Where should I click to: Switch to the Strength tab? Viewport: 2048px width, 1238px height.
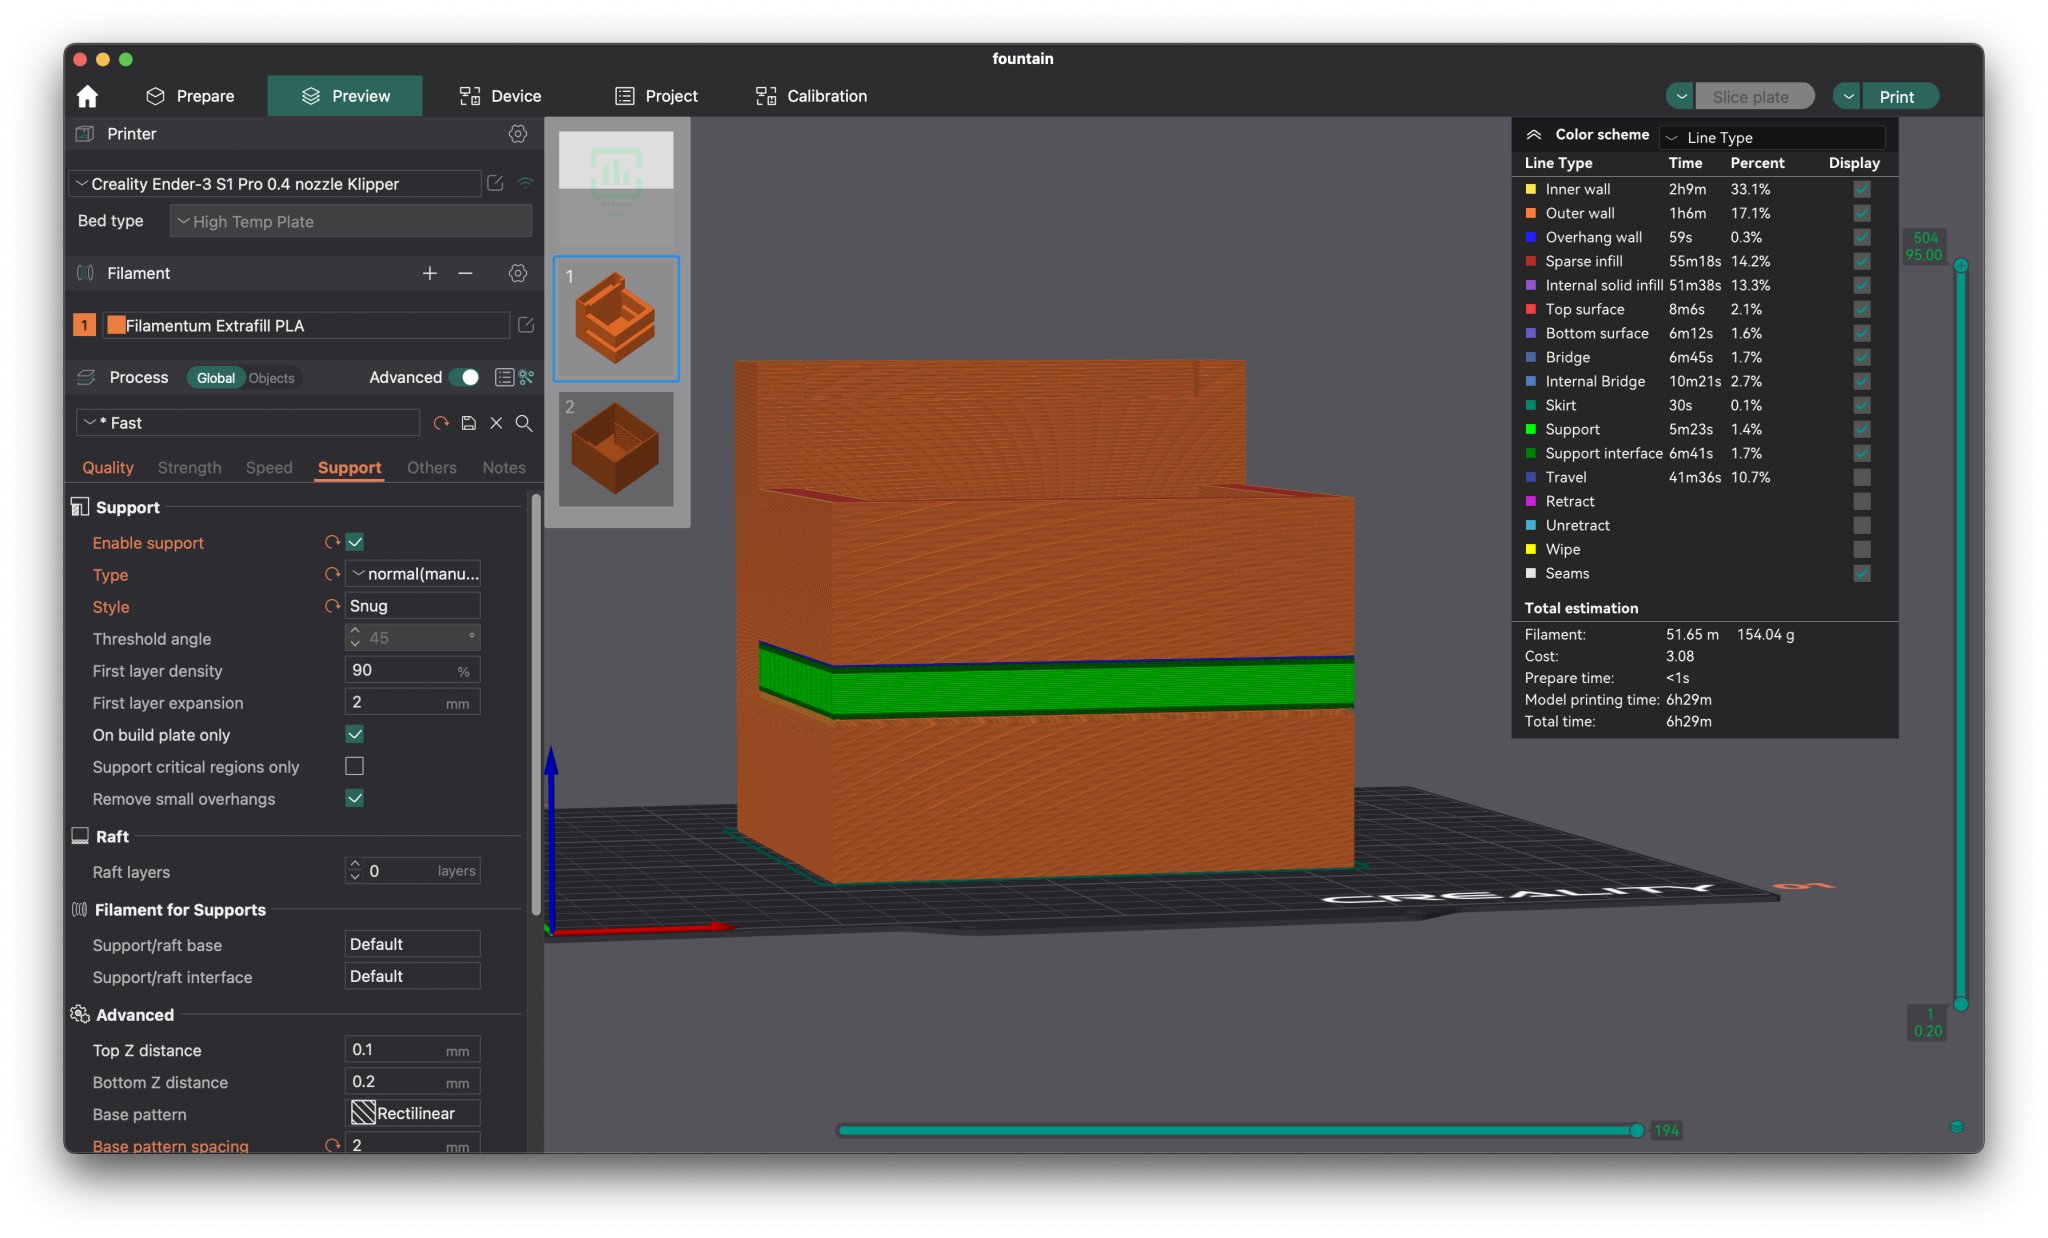(x=189, y=467)
